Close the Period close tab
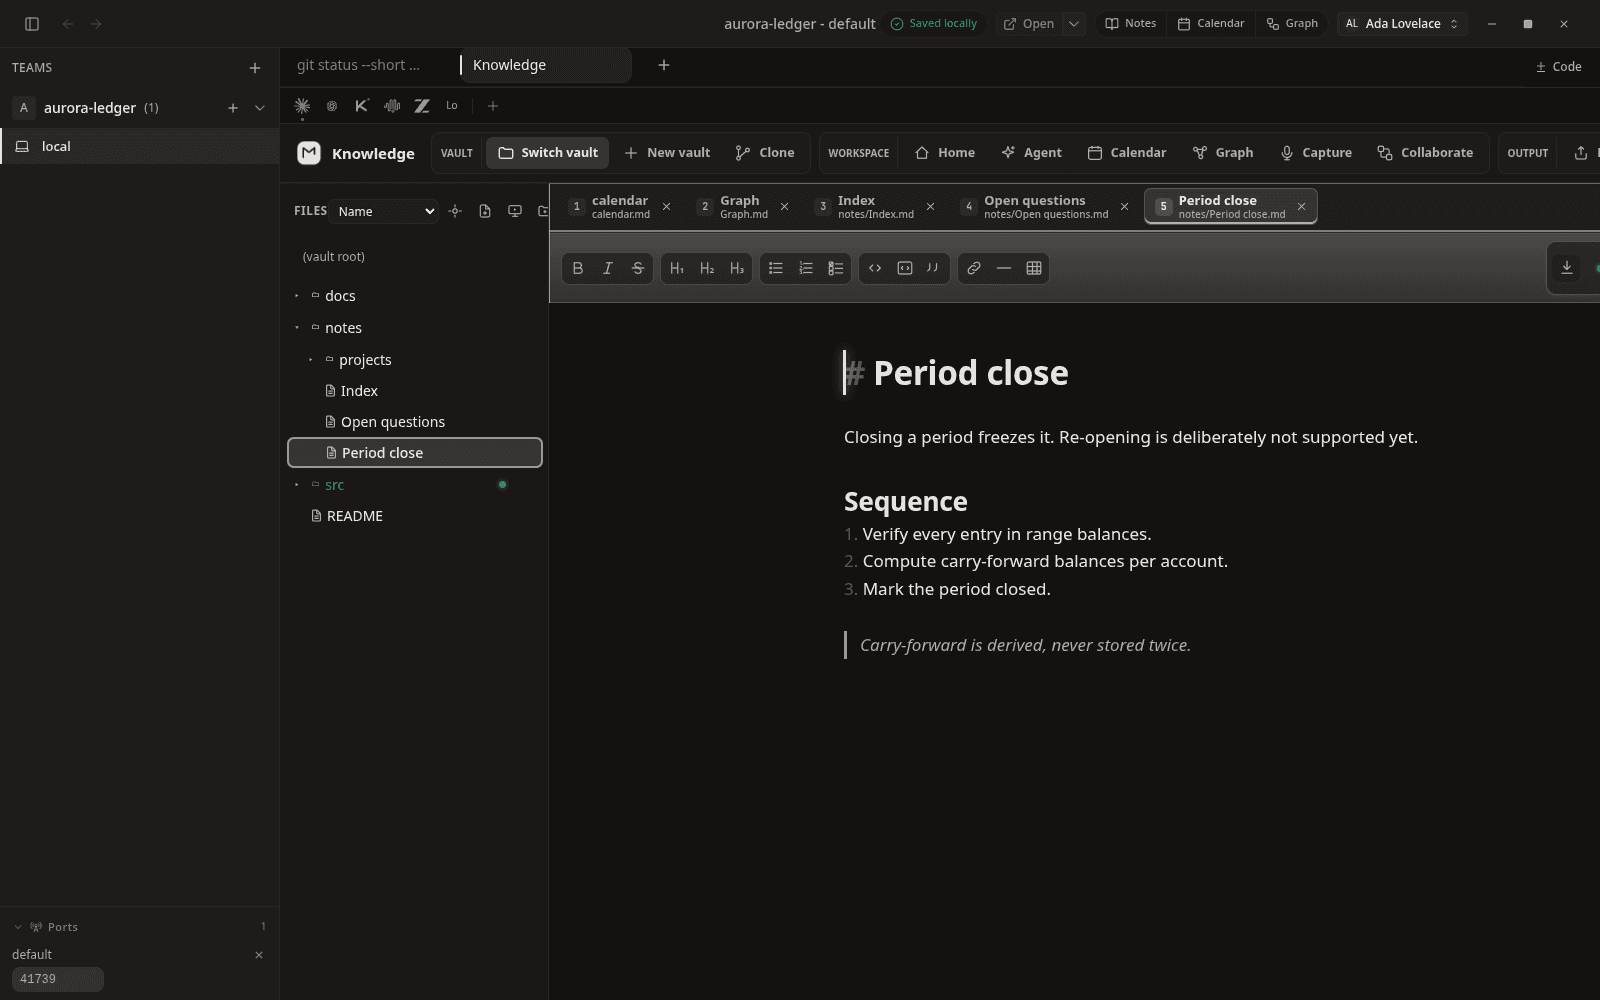Viewport: 1600px width, 1000px height. (1301, 206)
